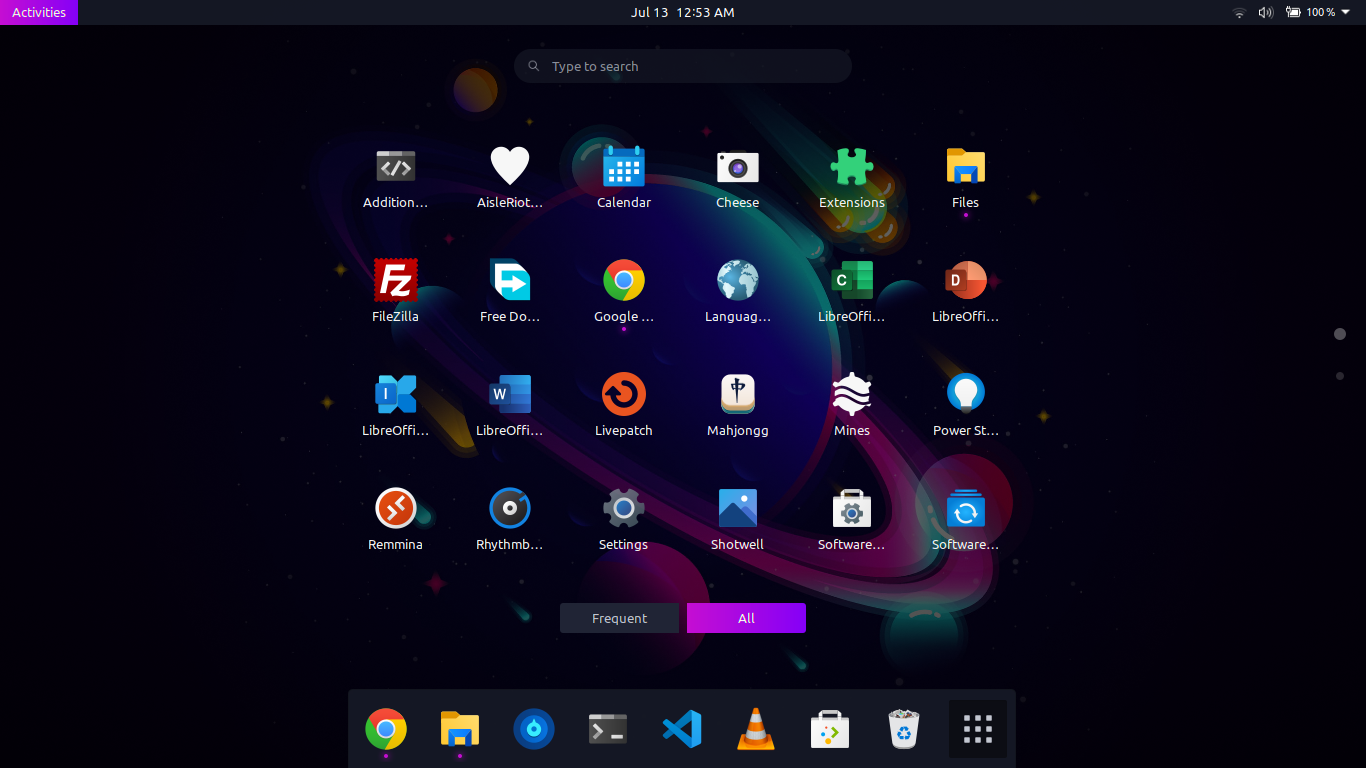This screenshot has width=1366, height=768.
Task: Launch Google Chrome from the app grid
Action: [x=623, y=280]
